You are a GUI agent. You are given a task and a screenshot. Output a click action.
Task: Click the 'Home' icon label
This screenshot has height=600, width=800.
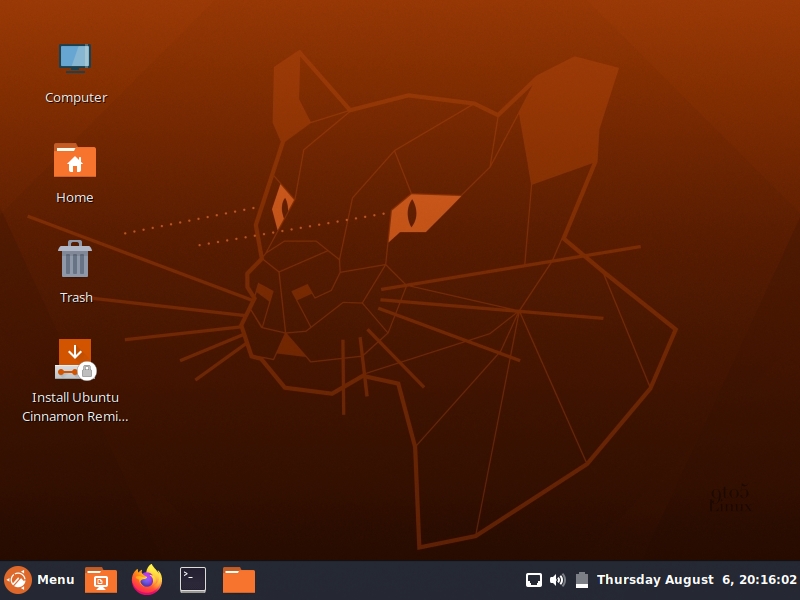[75, 198]
